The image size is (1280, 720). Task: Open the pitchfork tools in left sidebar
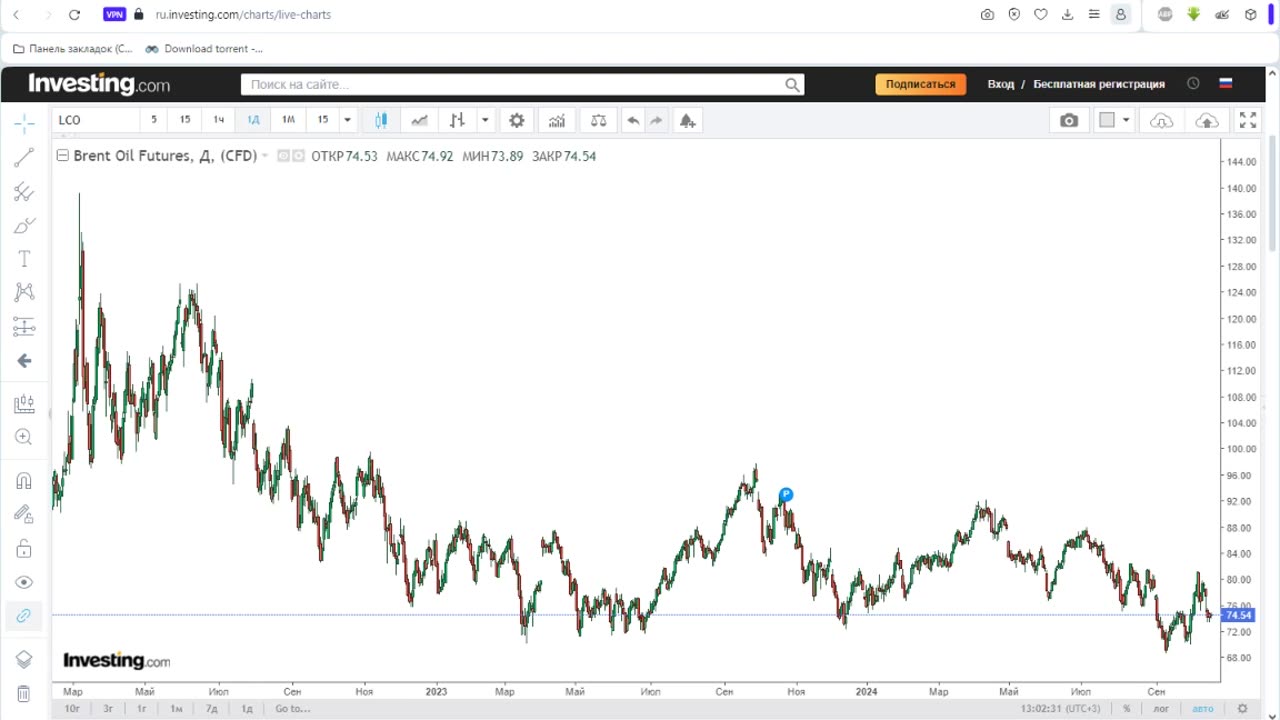click(24, 191)
